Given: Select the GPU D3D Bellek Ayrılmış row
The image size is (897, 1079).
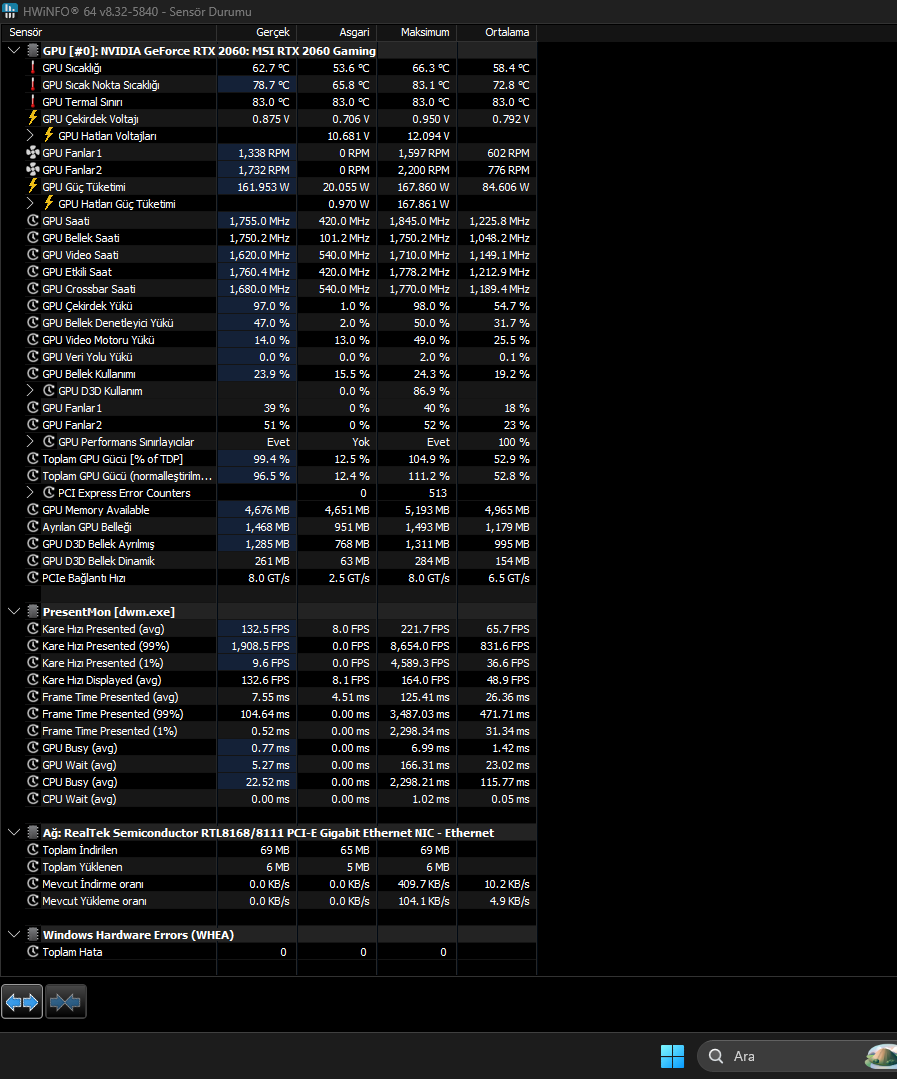Looking at the screenshot, I should pos(268,544).
